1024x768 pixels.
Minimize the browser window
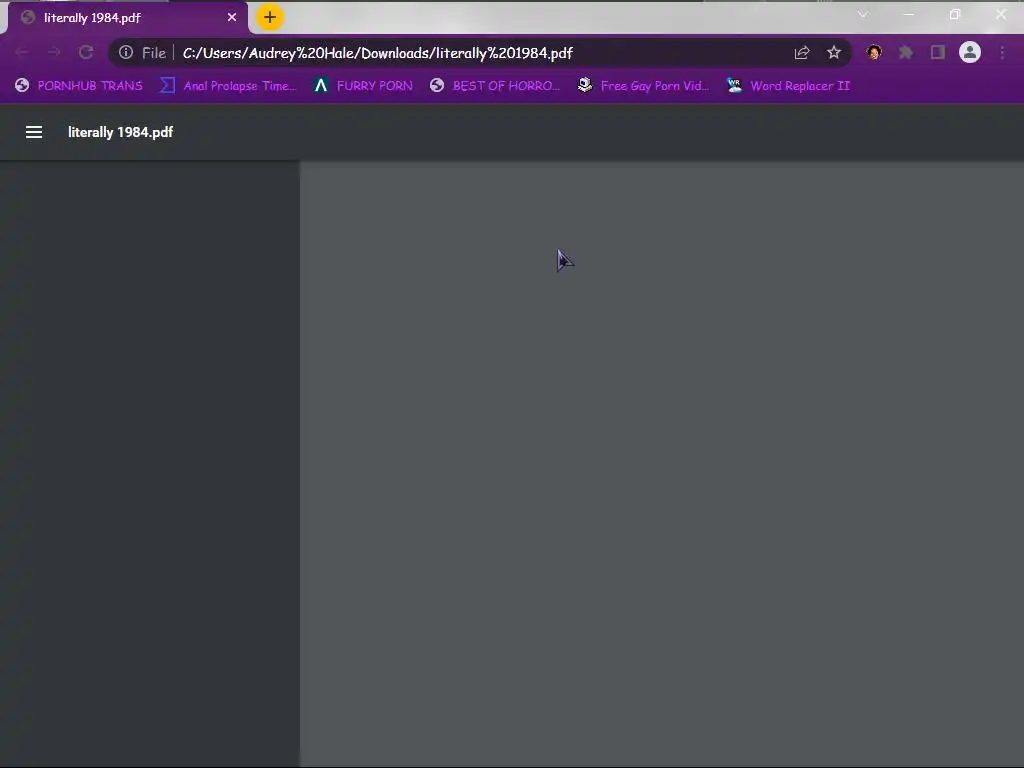(x=909, y=14)
